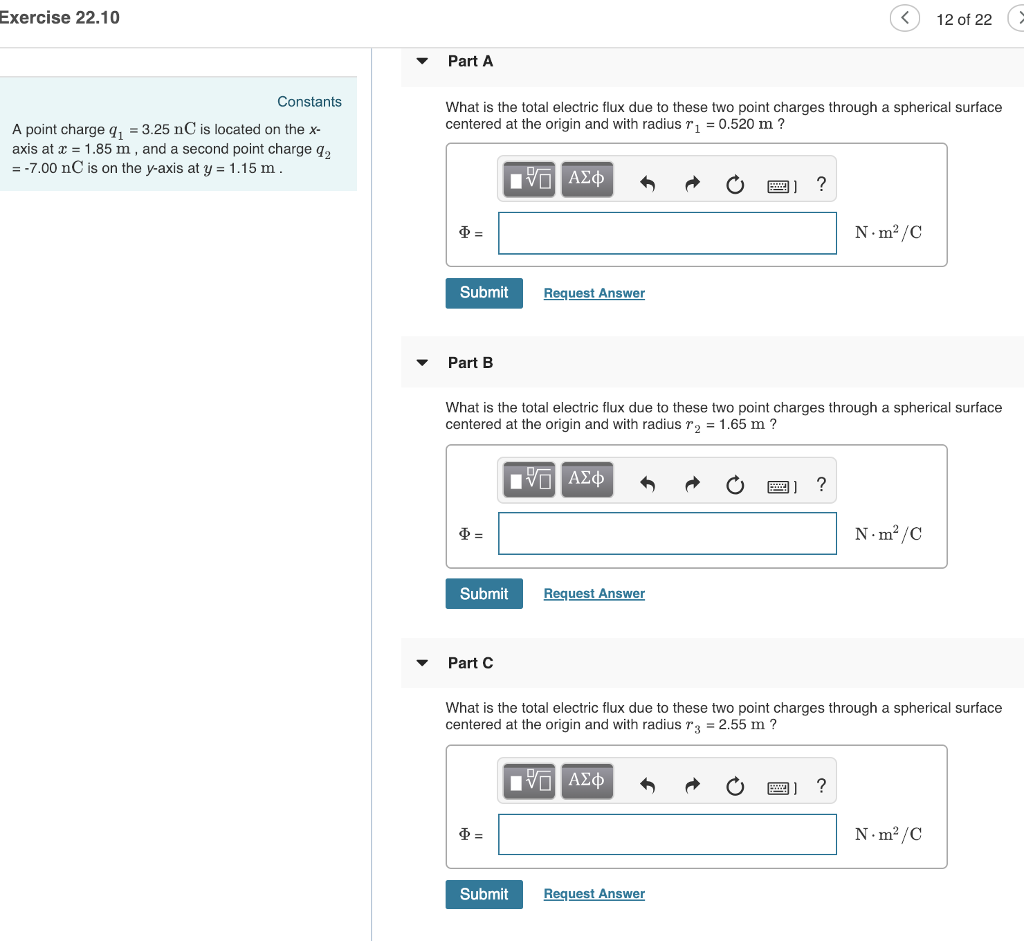
Task: Collapse the Part B section
Action: pos(423,362)
